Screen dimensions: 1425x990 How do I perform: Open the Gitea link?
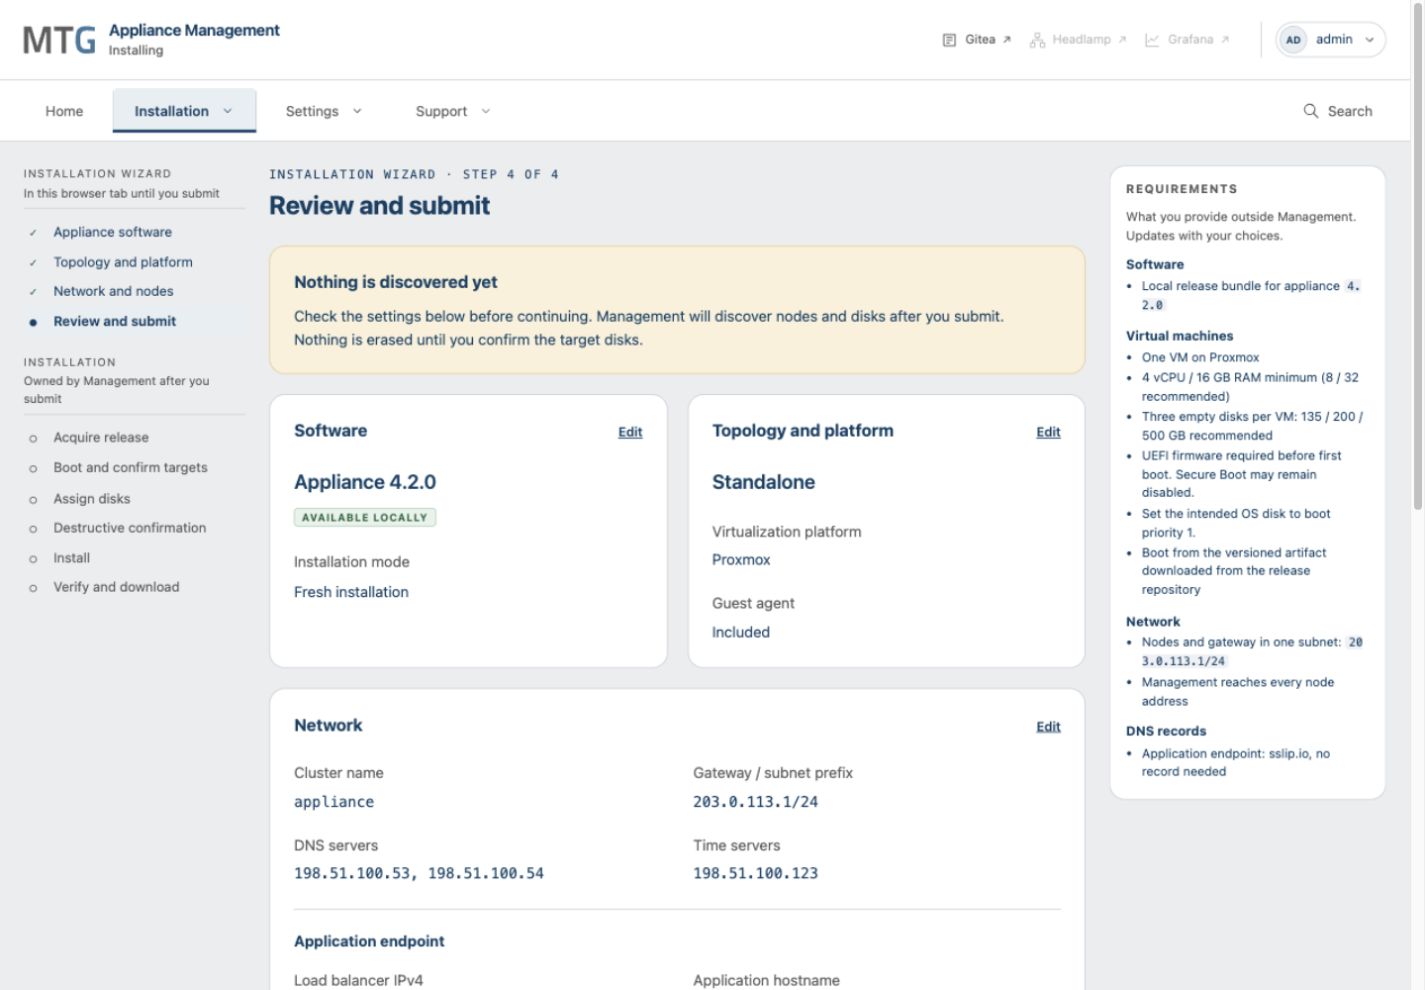977,40
